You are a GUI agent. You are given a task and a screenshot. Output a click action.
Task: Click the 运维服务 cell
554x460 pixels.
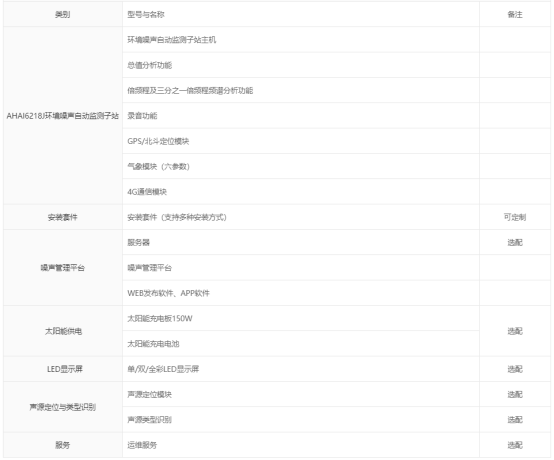tap(301, 445)
